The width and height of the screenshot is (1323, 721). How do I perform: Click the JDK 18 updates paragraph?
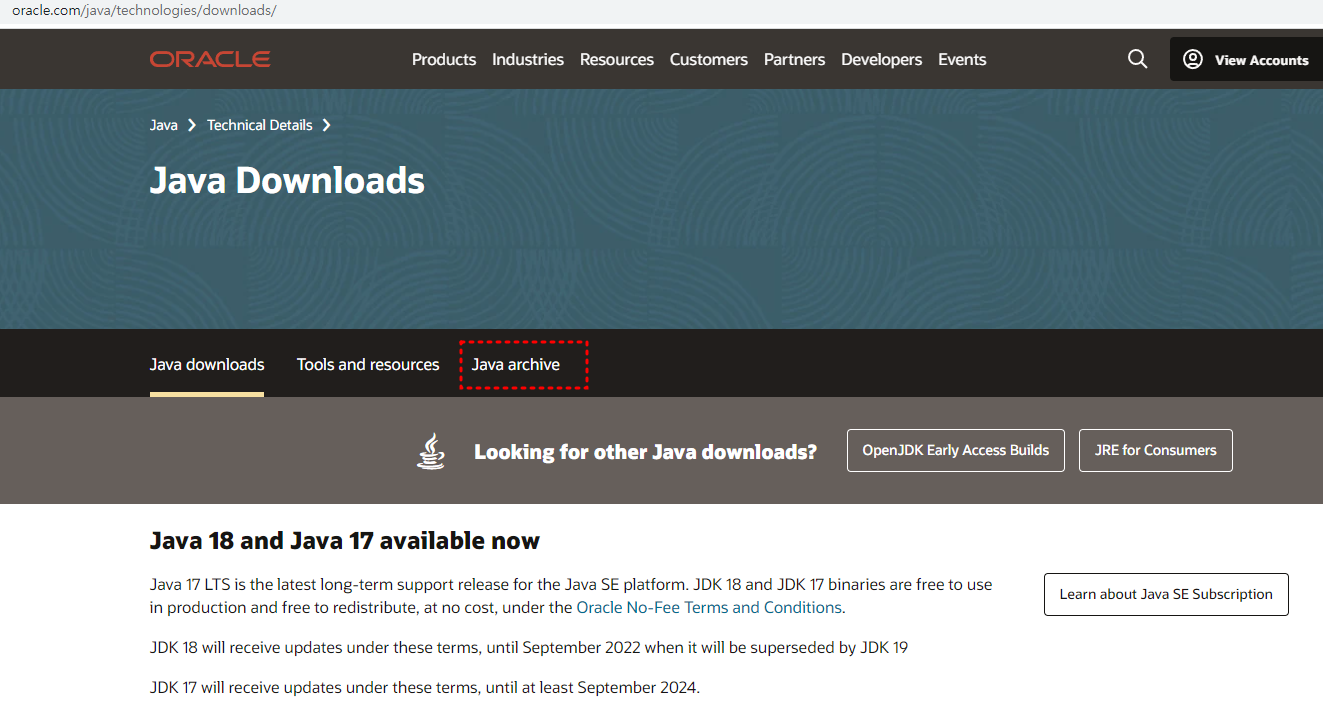(529, 647)
